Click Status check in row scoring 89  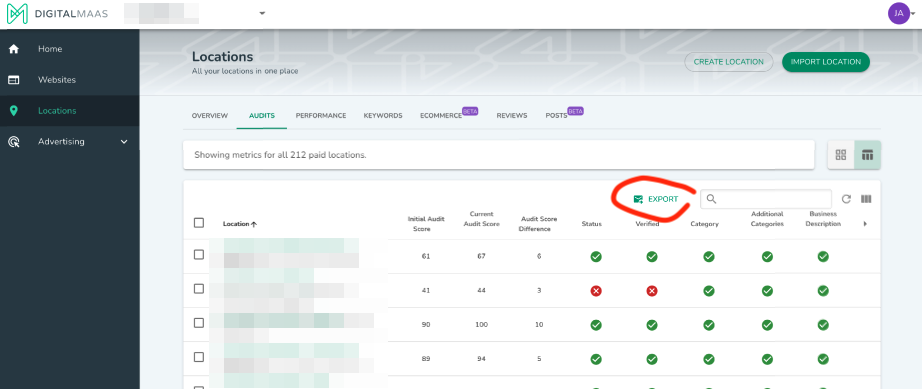(596, 359)
